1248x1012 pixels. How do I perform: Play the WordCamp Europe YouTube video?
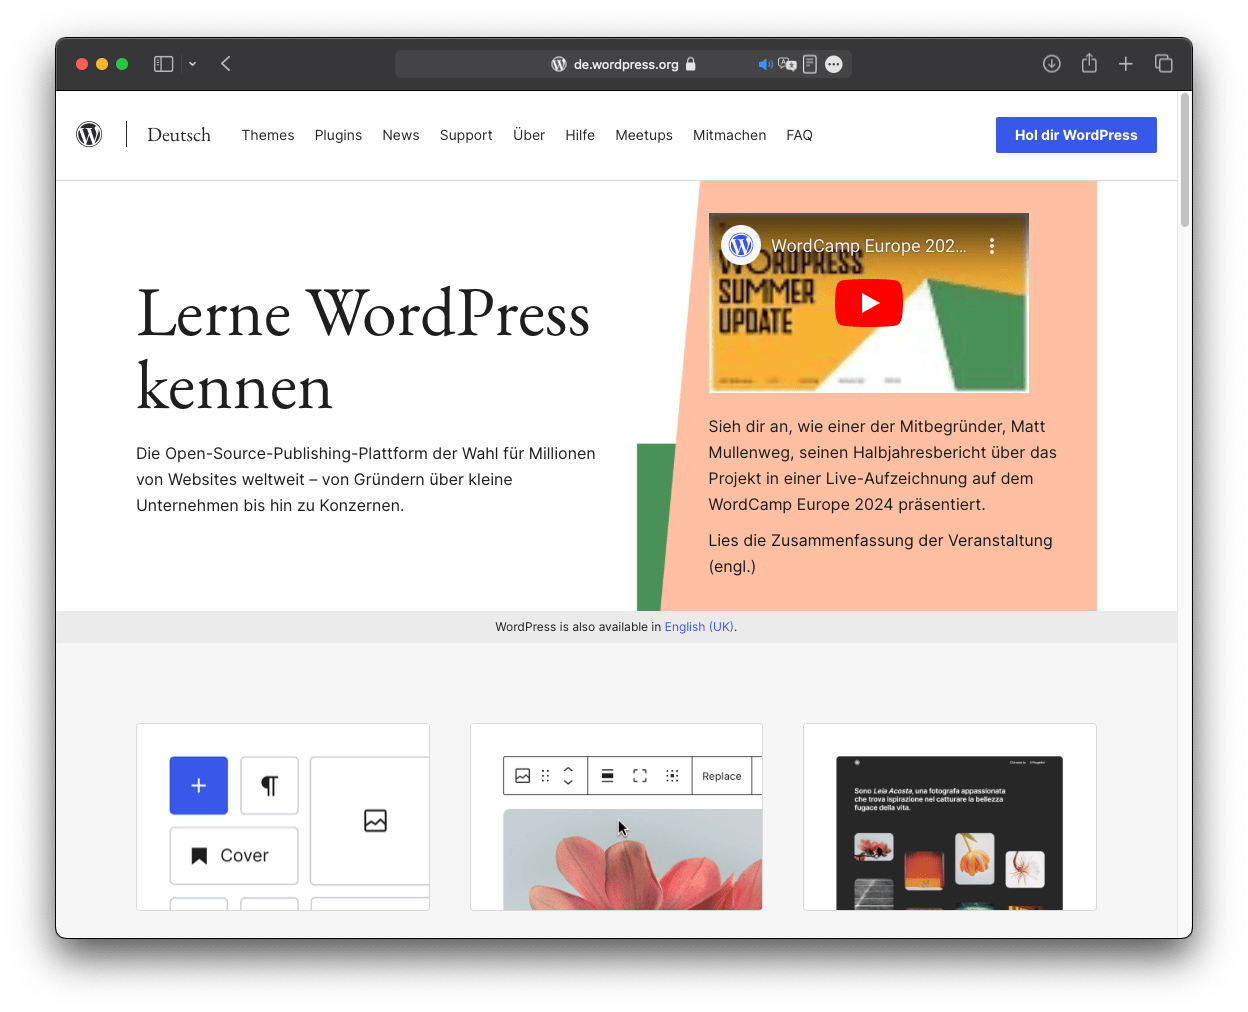[868, 303]
